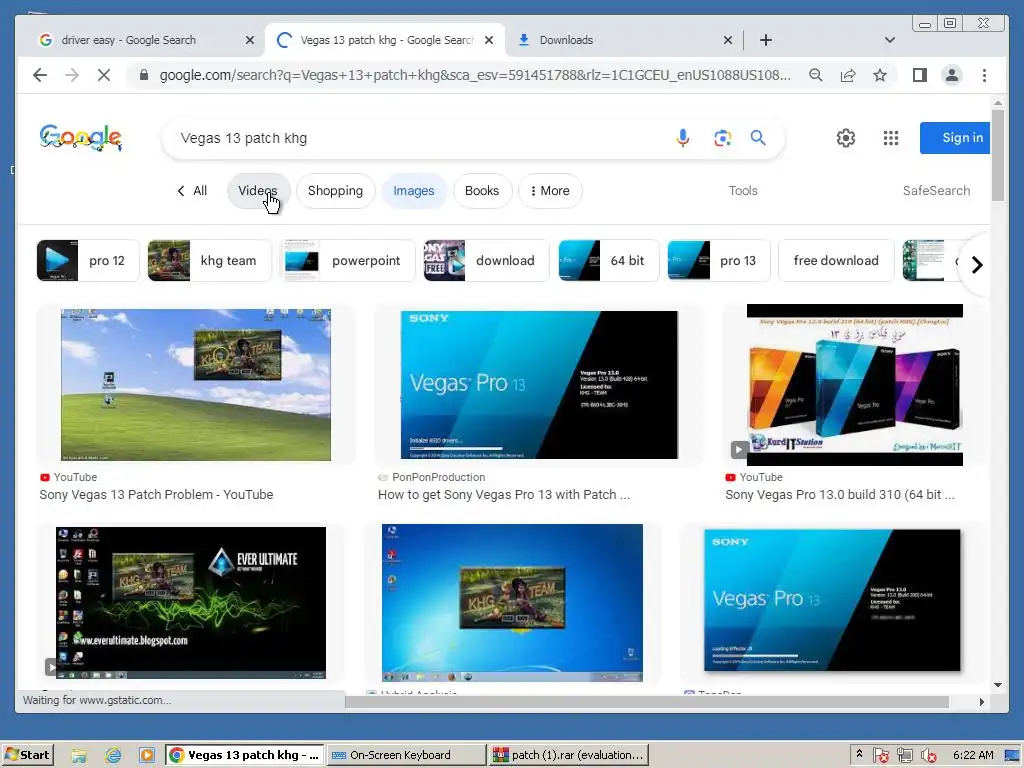Go back to the previous page
The width and height of the screenshot is (1024, 768).
[x=40, y=75]
